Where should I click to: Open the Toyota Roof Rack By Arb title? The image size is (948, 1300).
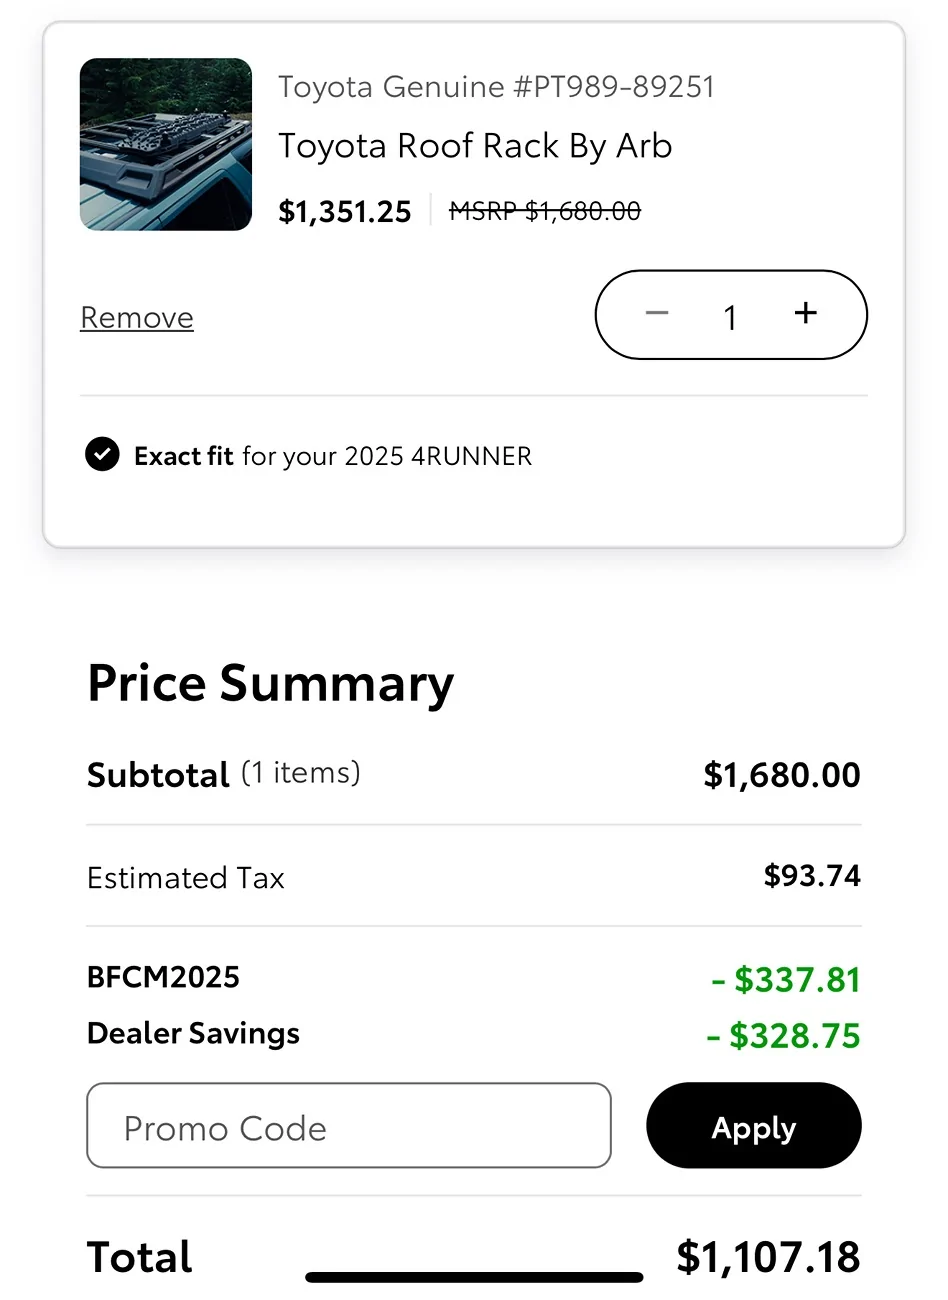click(x=475, y=146)
